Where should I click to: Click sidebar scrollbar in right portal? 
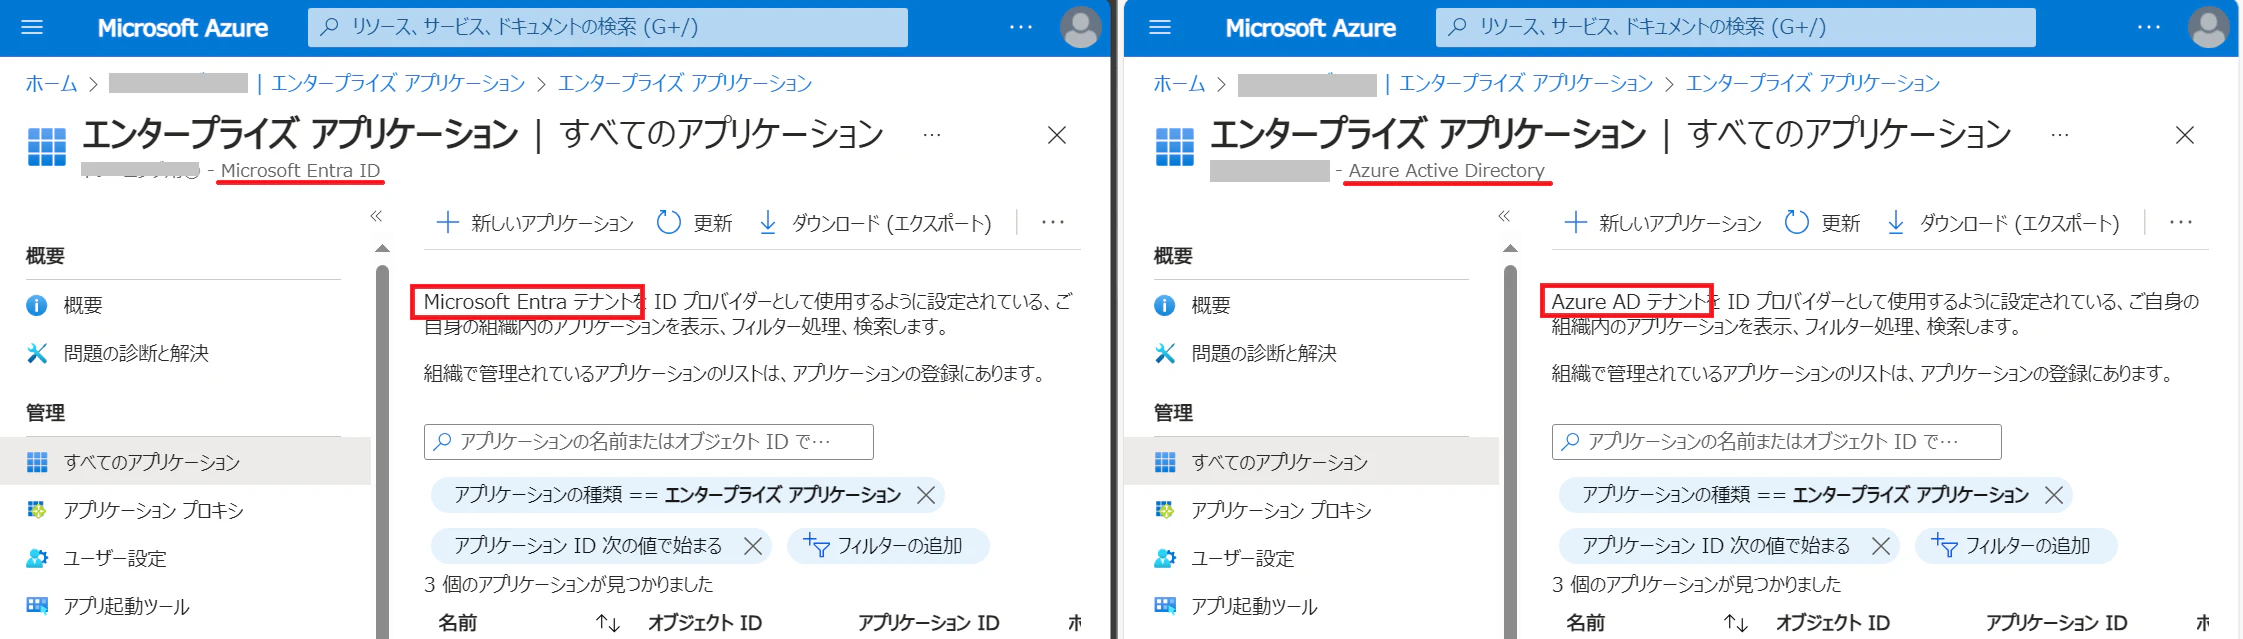[1510, 450]
